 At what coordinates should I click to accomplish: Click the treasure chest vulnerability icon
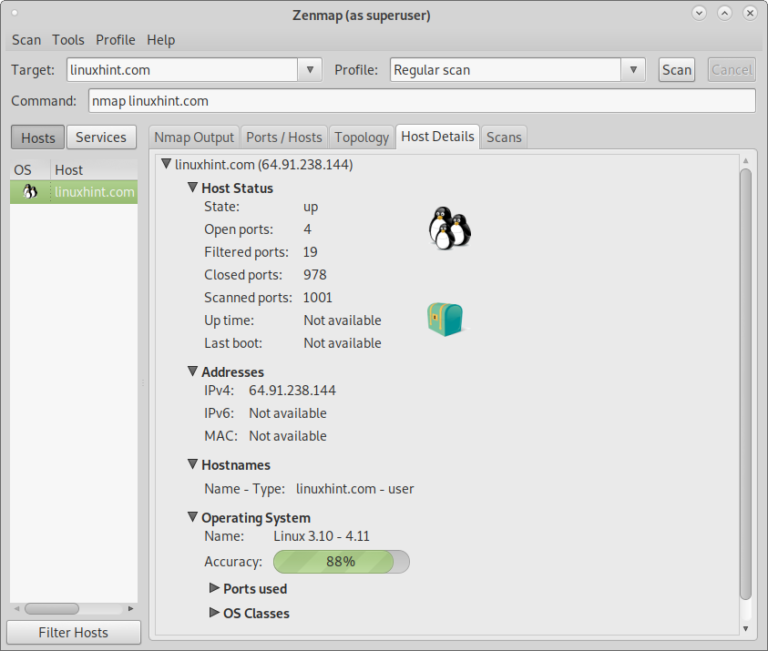tap(445, 319)
